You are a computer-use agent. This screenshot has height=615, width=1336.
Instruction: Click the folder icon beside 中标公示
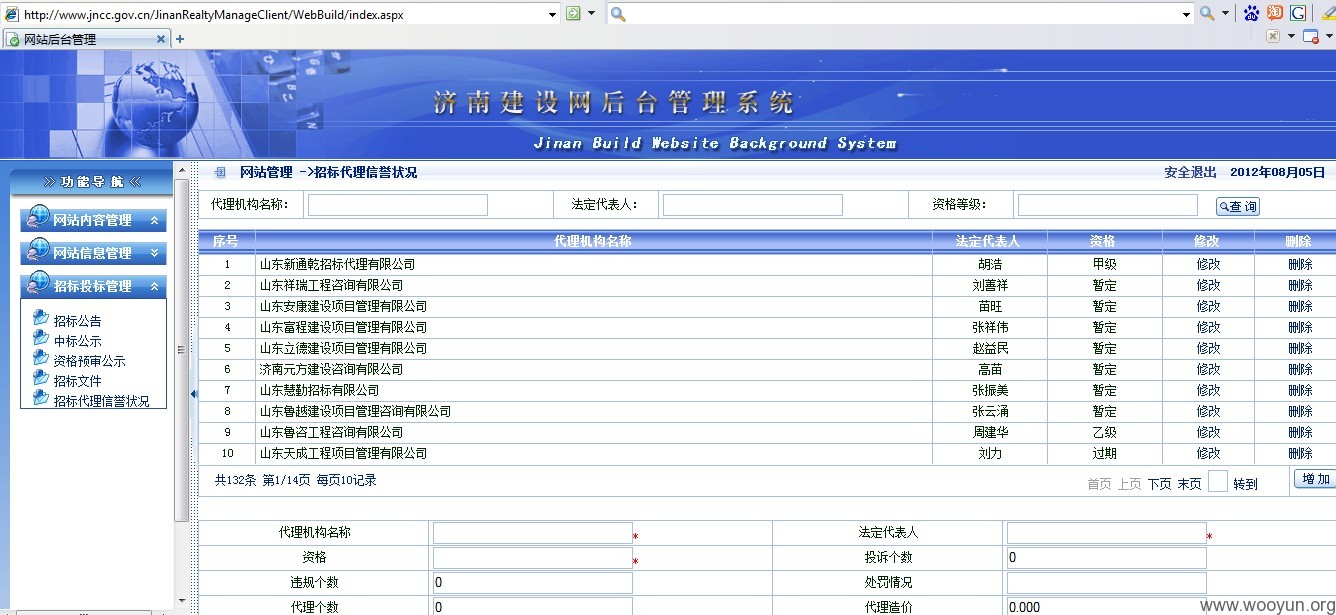click(x=40, y=339)
